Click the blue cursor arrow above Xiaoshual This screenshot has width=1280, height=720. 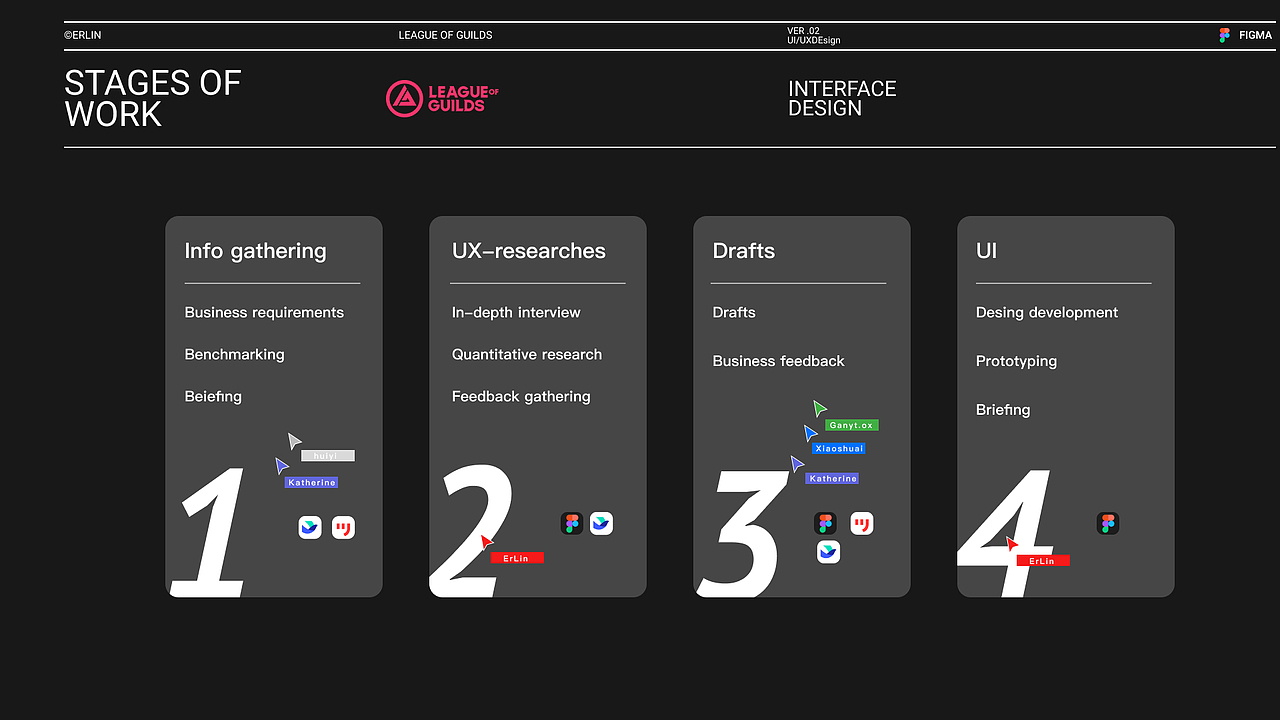810,433
